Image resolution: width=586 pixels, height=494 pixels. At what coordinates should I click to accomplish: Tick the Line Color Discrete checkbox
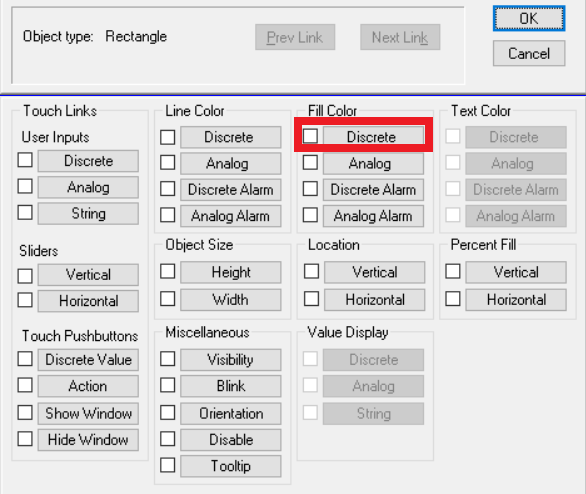[167, 137]
